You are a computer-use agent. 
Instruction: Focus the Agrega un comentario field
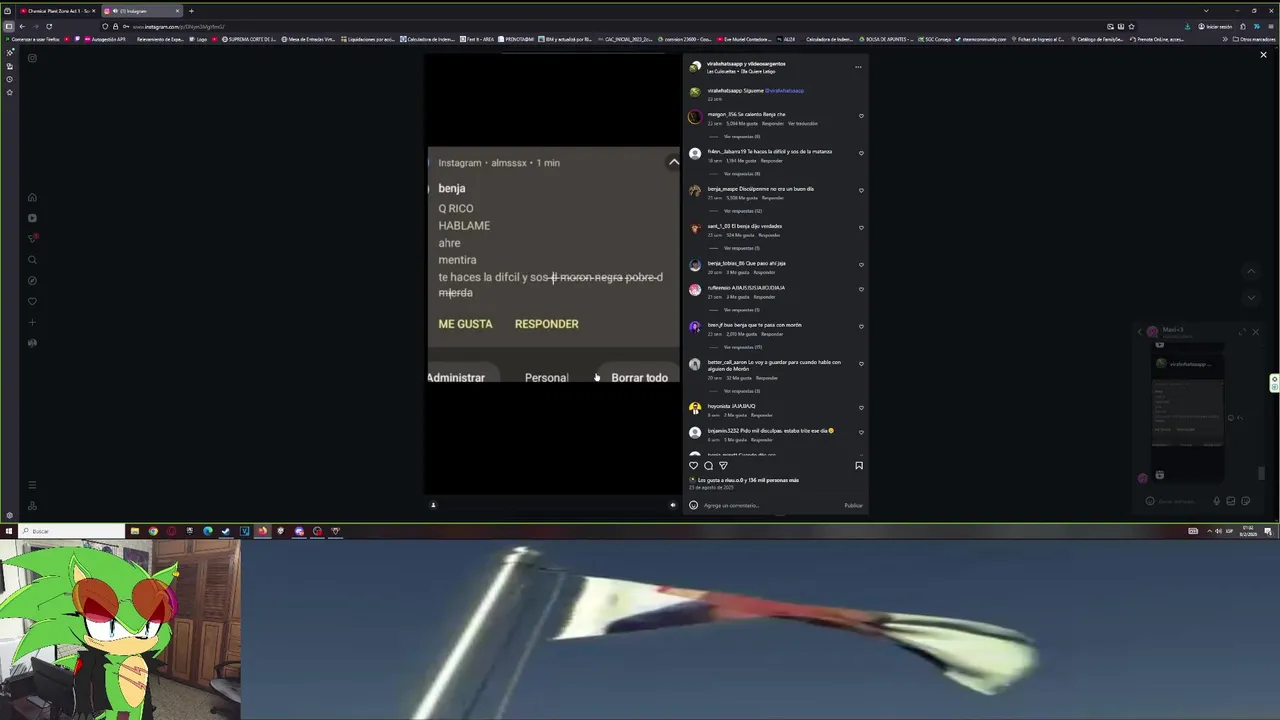[x=770, y=505]
